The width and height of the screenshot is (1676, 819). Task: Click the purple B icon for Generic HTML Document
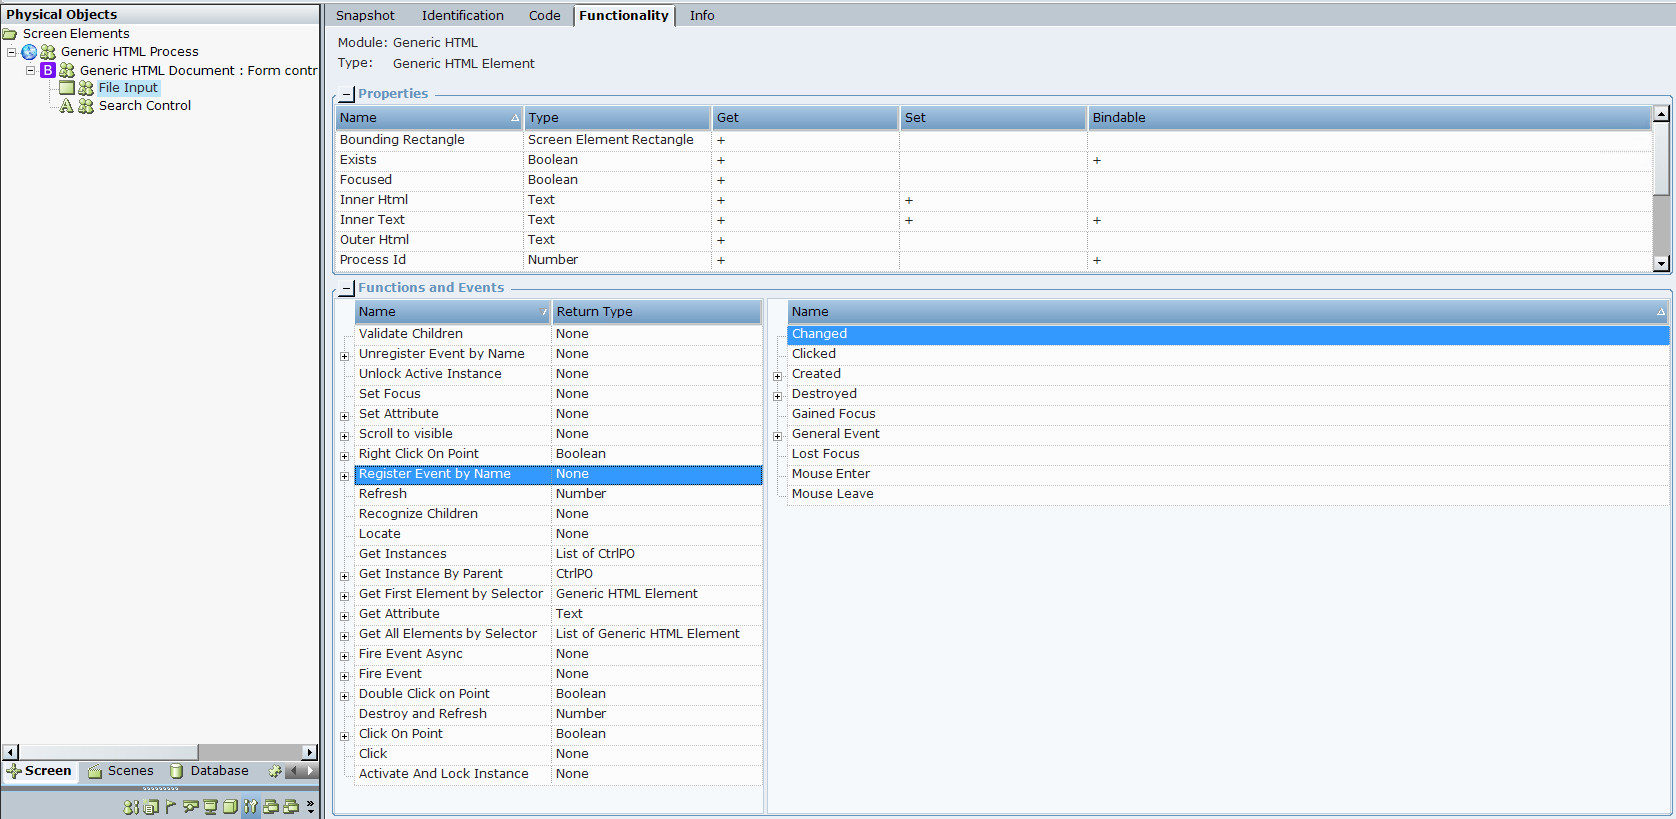[x=47, y=70]
